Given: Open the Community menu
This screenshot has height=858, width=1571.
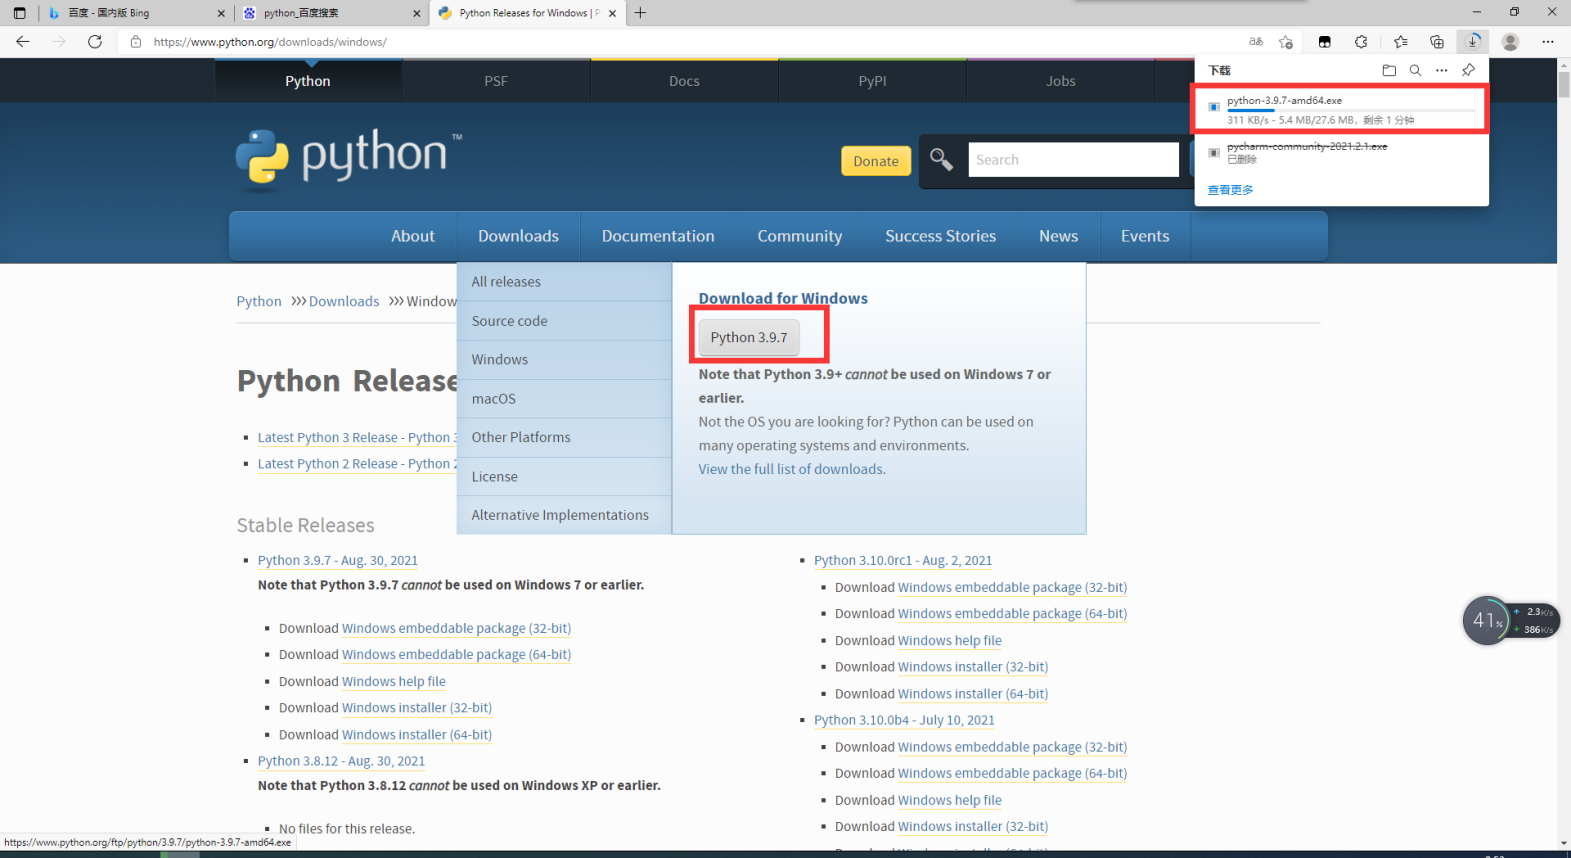Looking at the screenshot, I should click(x=800, y=236).
